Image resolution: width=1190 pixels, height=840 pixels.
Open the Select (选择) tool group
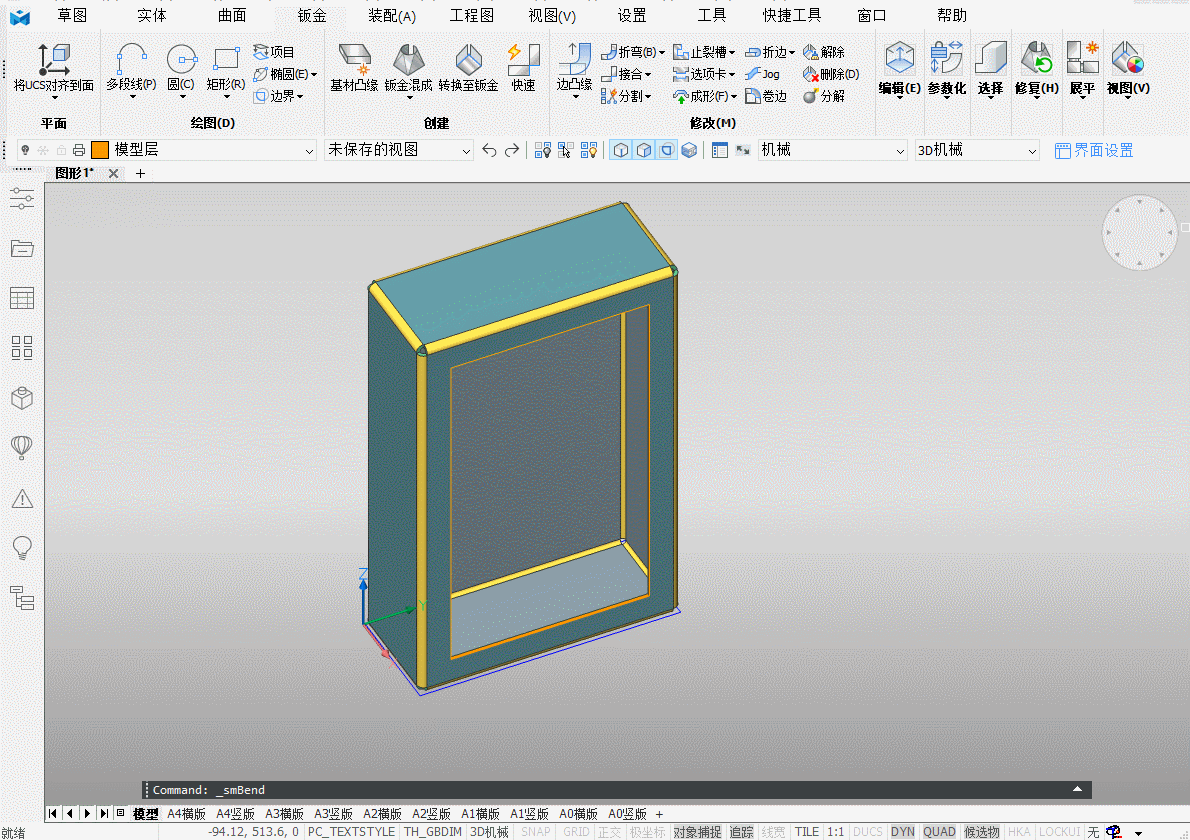pyautogui.click(x=990, y=70)
